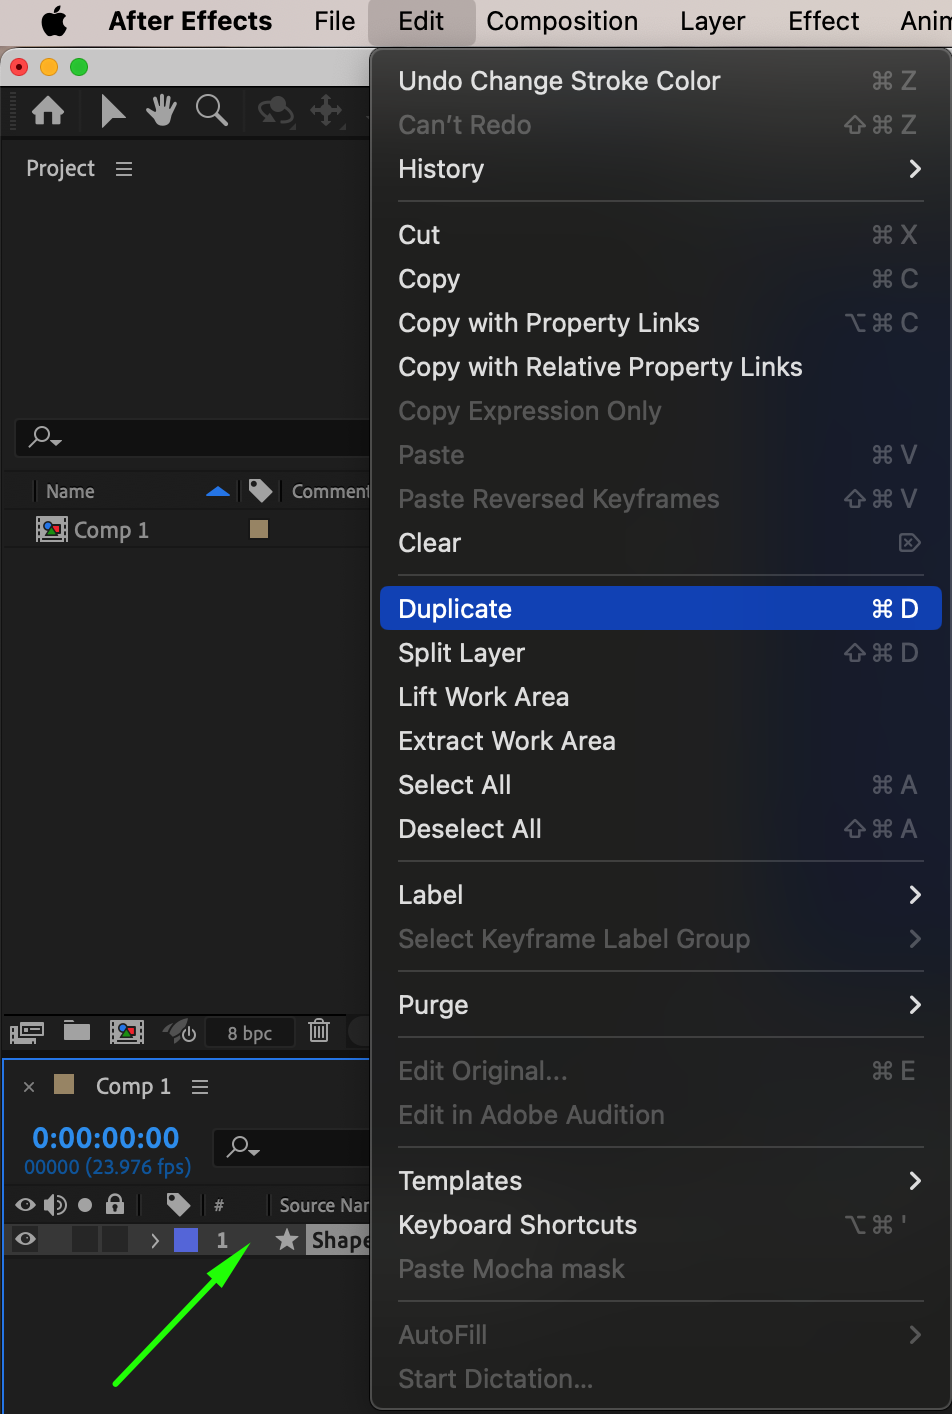Select the Orbit camera tool
This screenshot has width=952, height=1414.
(276, 111)
